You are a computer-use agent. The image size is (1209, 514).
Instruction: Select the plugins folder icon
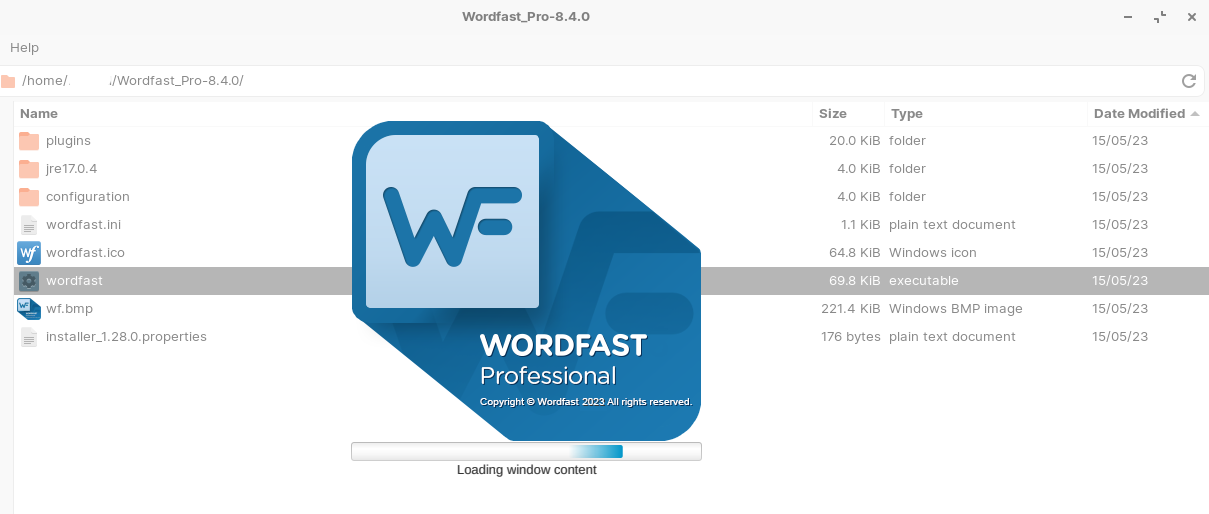(29, 141)
